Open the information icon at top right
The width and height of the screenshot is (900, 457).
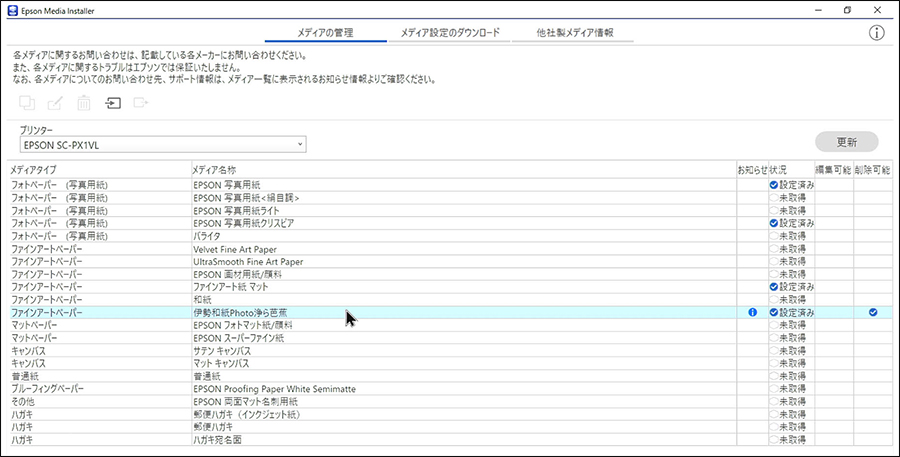point(876,33)
